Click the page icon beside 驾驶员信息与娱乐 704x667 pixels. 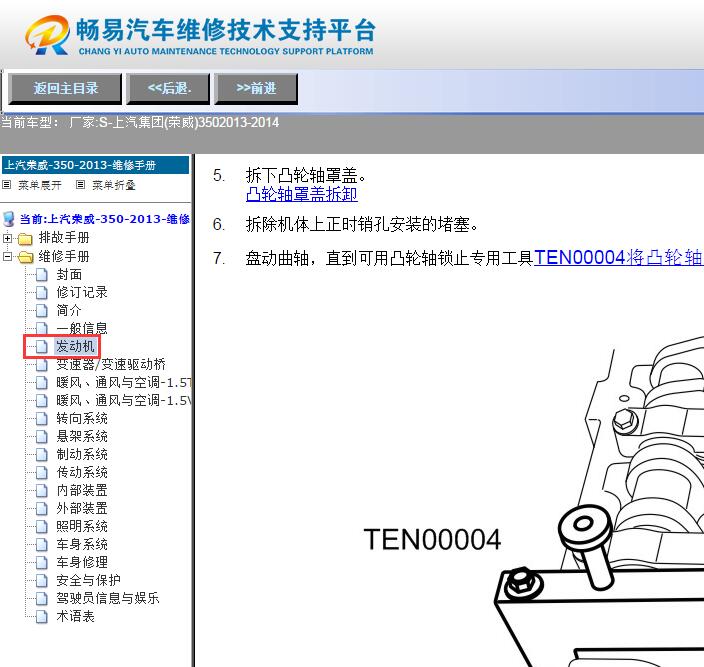[x=41, y=598]
